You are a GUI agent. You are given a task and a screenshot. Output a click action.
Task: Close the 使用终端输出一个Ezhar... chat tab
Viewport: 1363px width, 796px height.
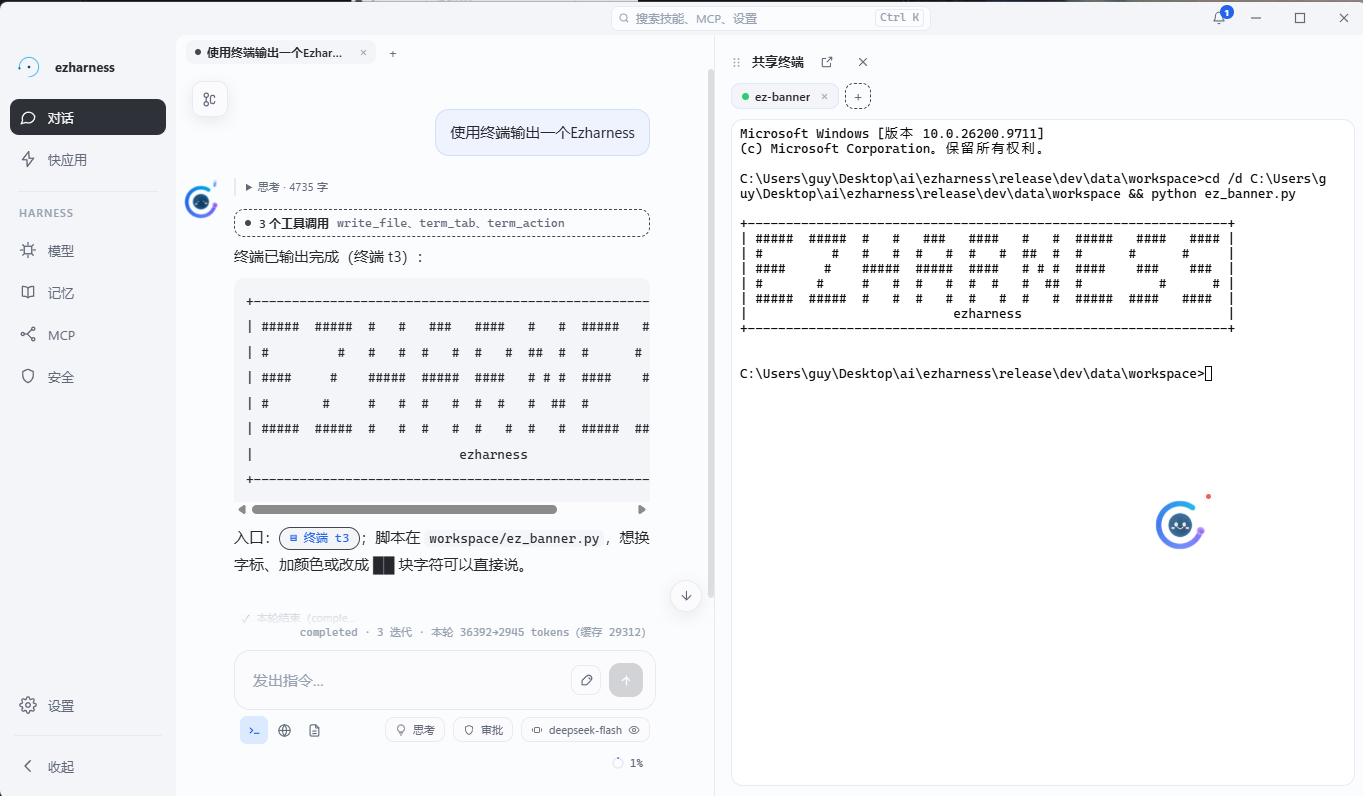point(363,53)
